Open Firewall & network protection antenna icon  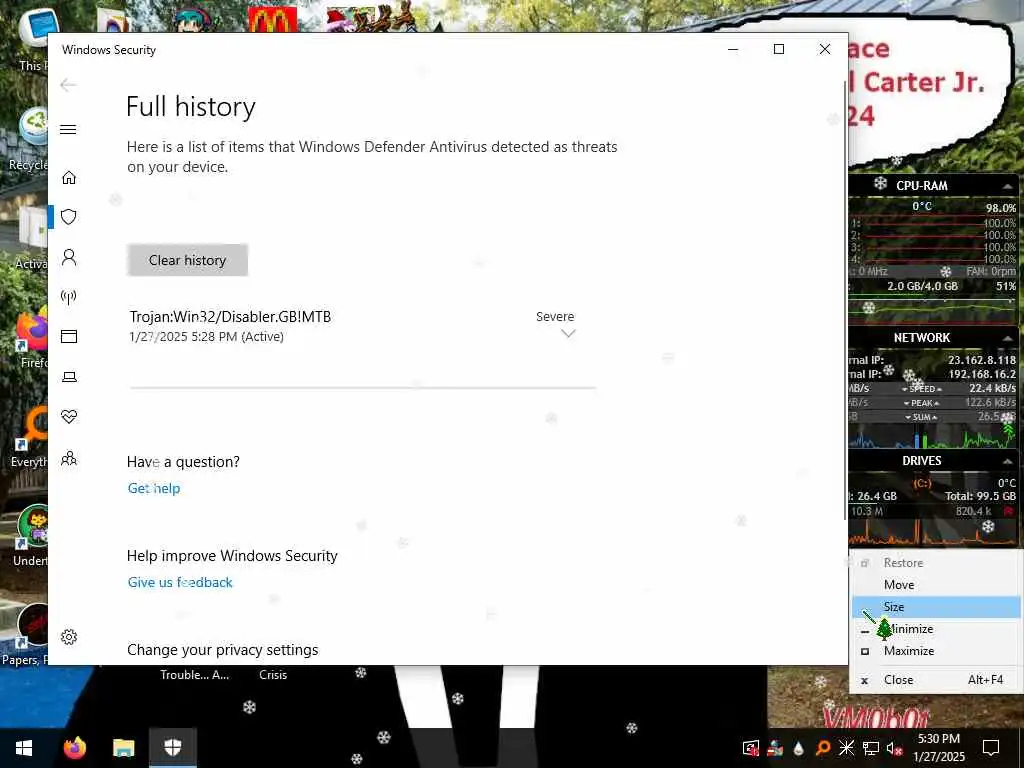69,297
